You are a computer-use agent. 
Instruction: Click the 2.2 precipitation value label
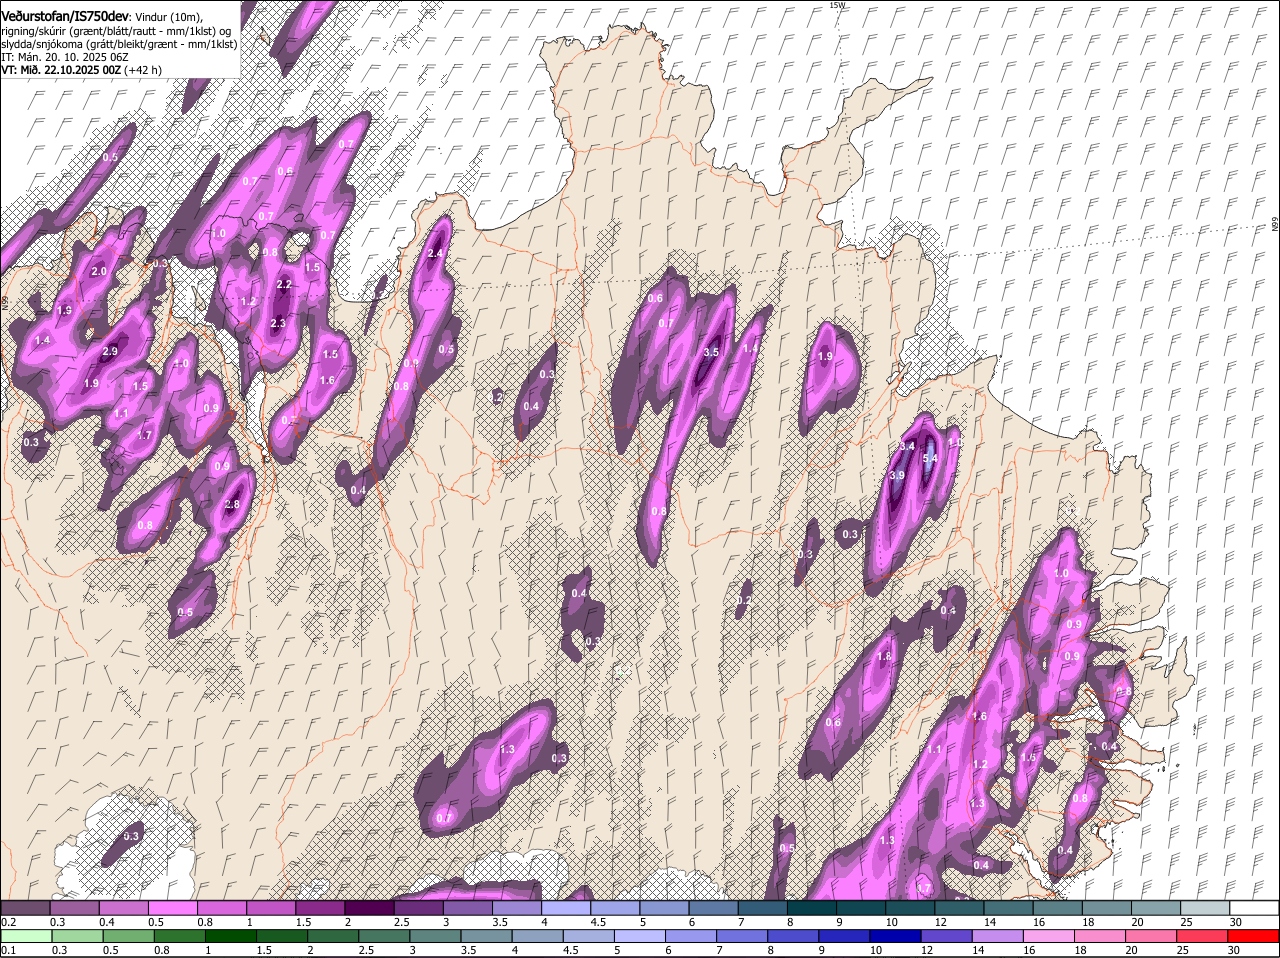point(284,284)
